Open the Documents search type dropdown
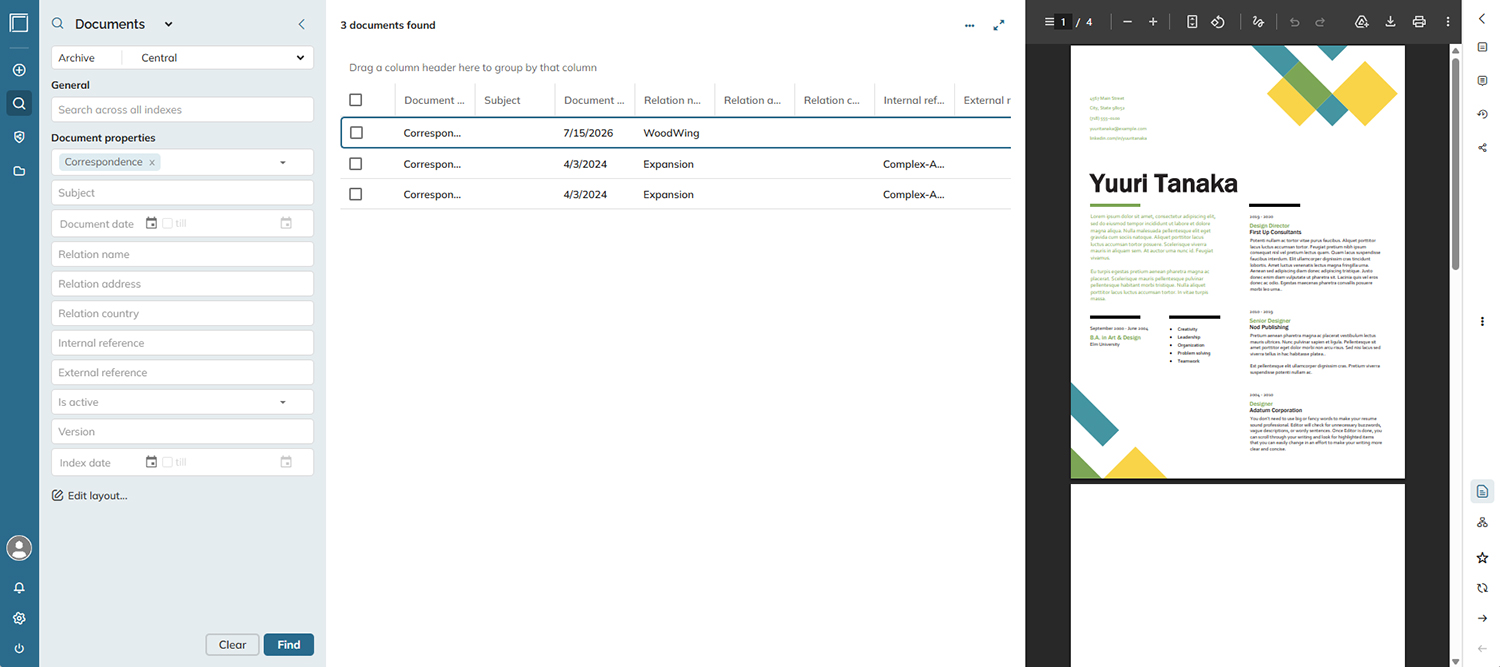Screen dimensions: 1500x667 click(x=168, y=24)
